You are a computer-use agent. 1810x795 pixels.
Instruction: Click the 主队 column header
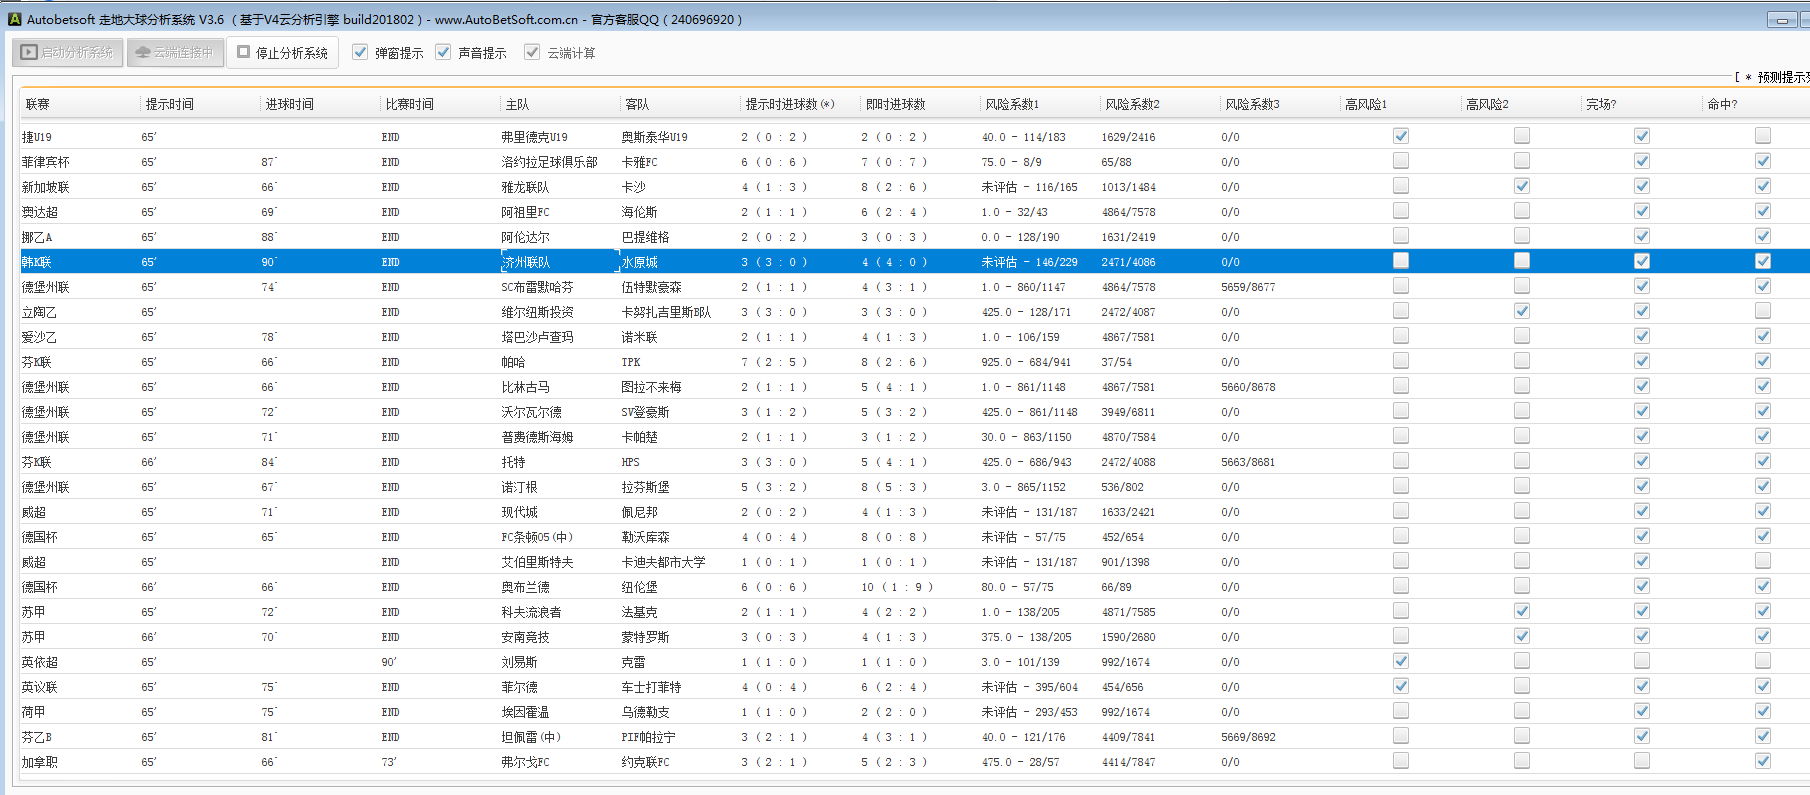[517, 104]
